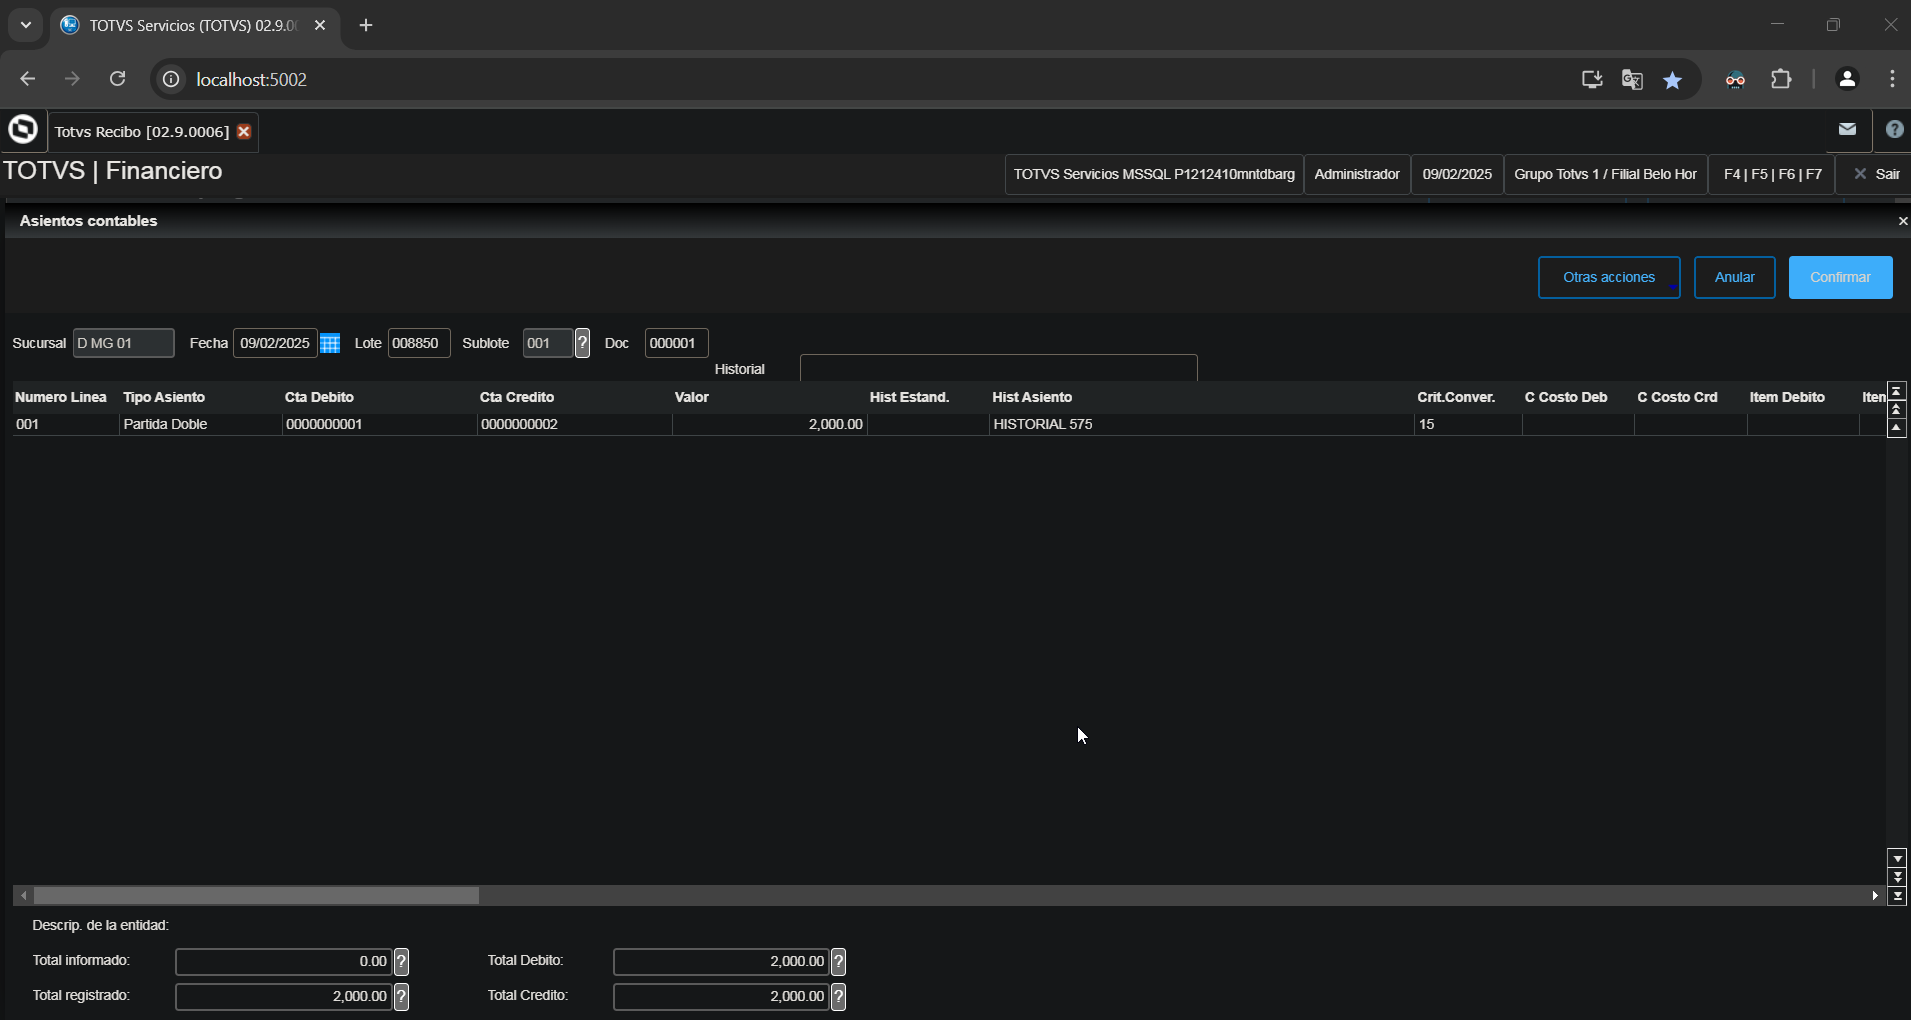Image resolution: width=1911 pixels, height=1020 pixels.
Task: Click the help icon beside Total Debito
Action: (x=839, y=962)
